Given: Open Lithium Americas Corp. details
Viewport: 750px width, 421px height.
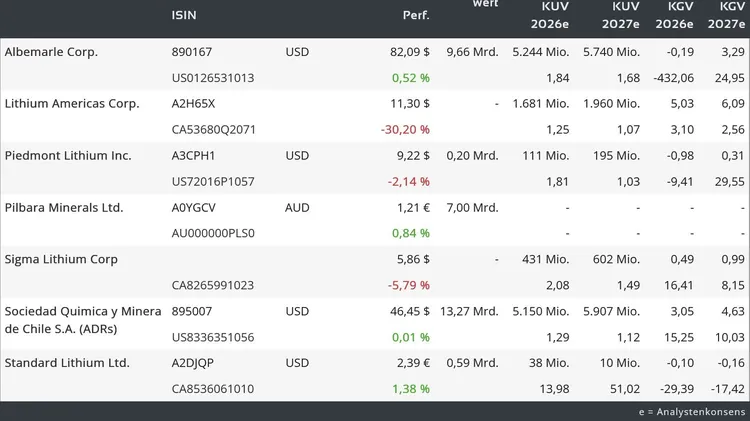Looking at the screenshot, I should pyautogui.click(x=72, y=103).
